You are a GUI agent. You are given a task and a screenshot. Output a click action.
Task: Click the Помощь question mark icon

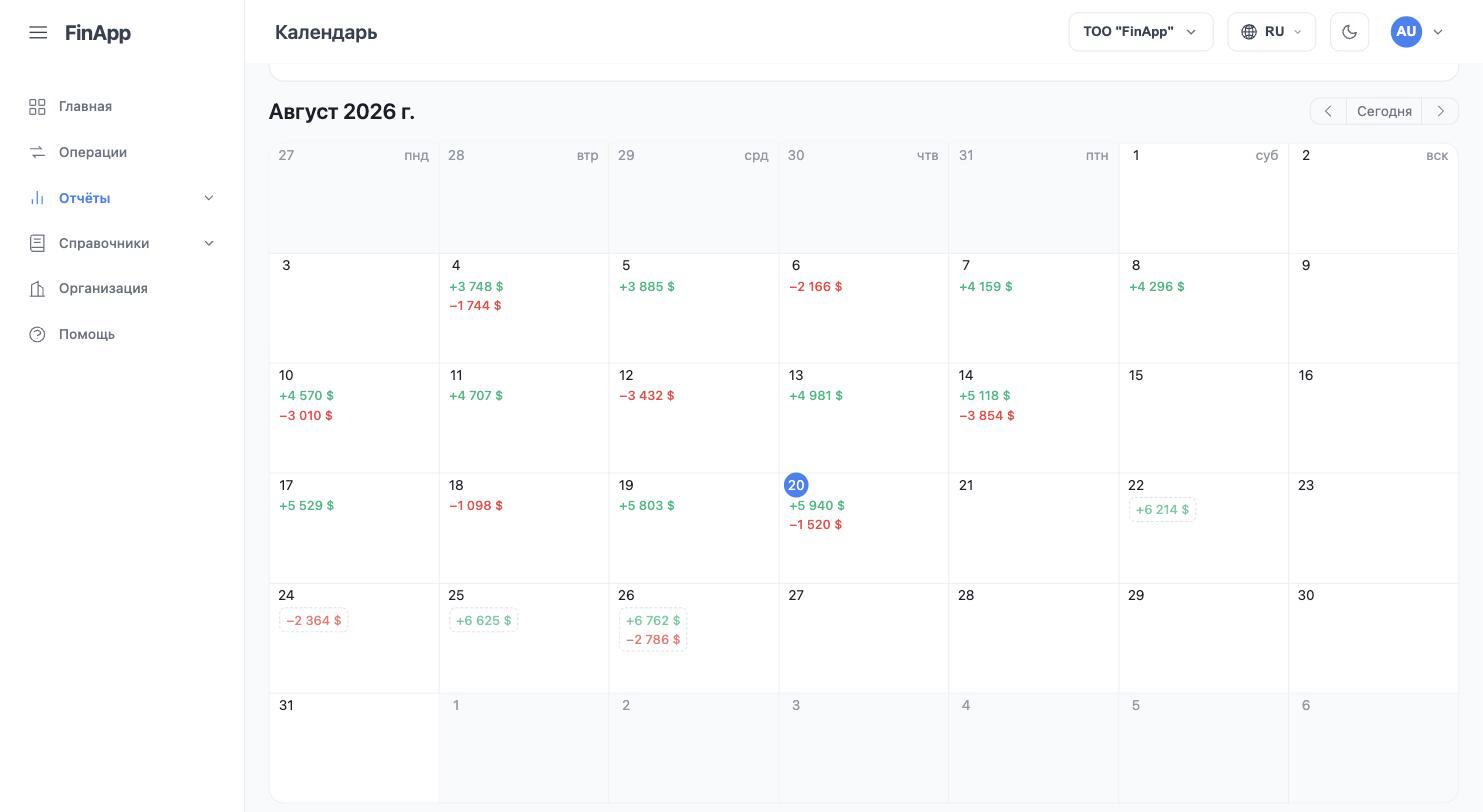point(37,334)
